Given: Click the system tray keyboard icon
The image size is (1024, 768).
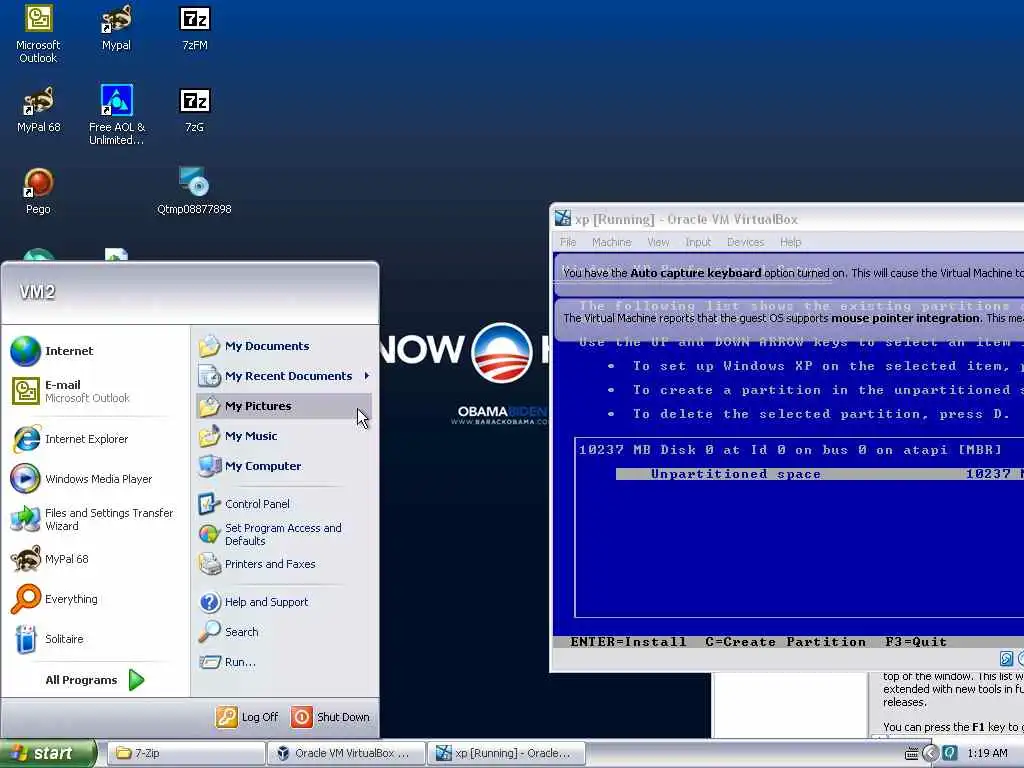Looking at the screenshot, I should point(911,754).
